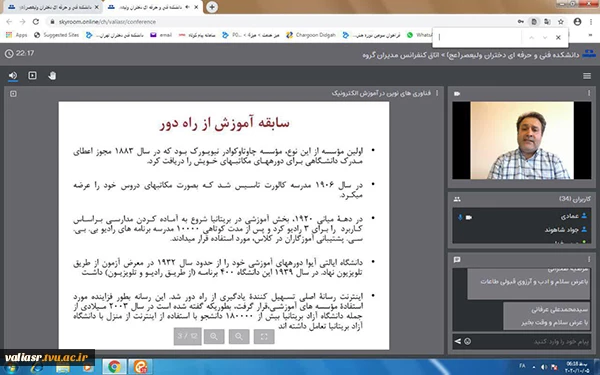This screenshot has width=600, height=375.
Task: Close the second Chrome tab
Action: tap(196, 7)
